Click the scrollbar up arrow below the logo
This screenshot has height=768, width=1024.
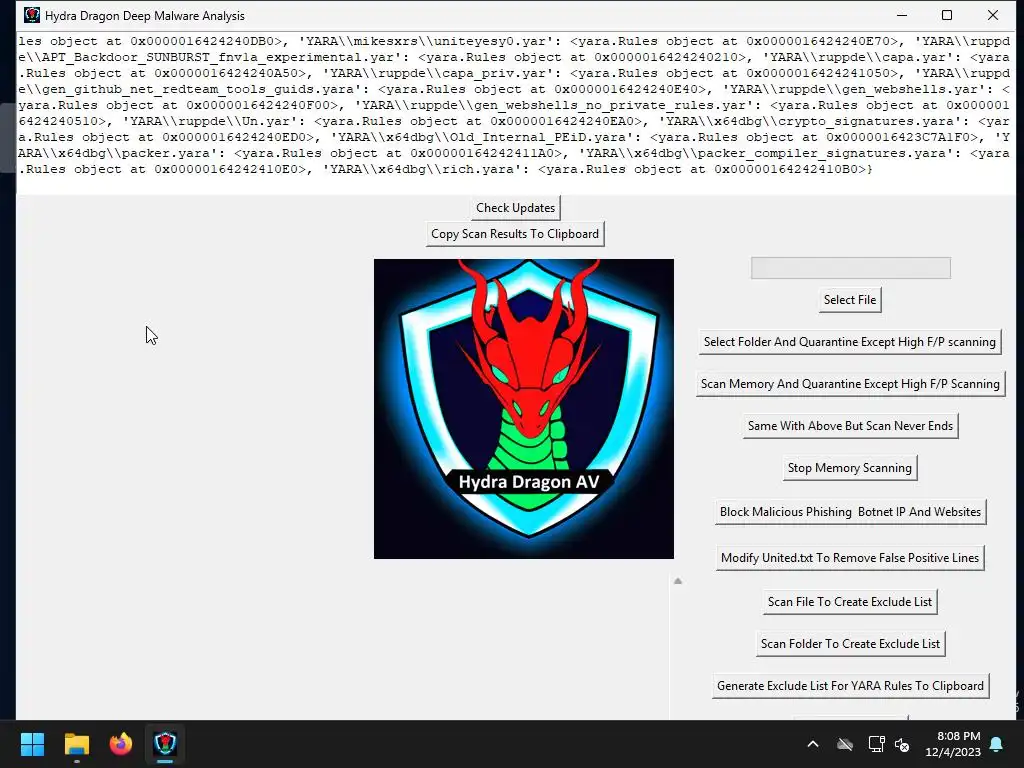[x=678, y=581]
